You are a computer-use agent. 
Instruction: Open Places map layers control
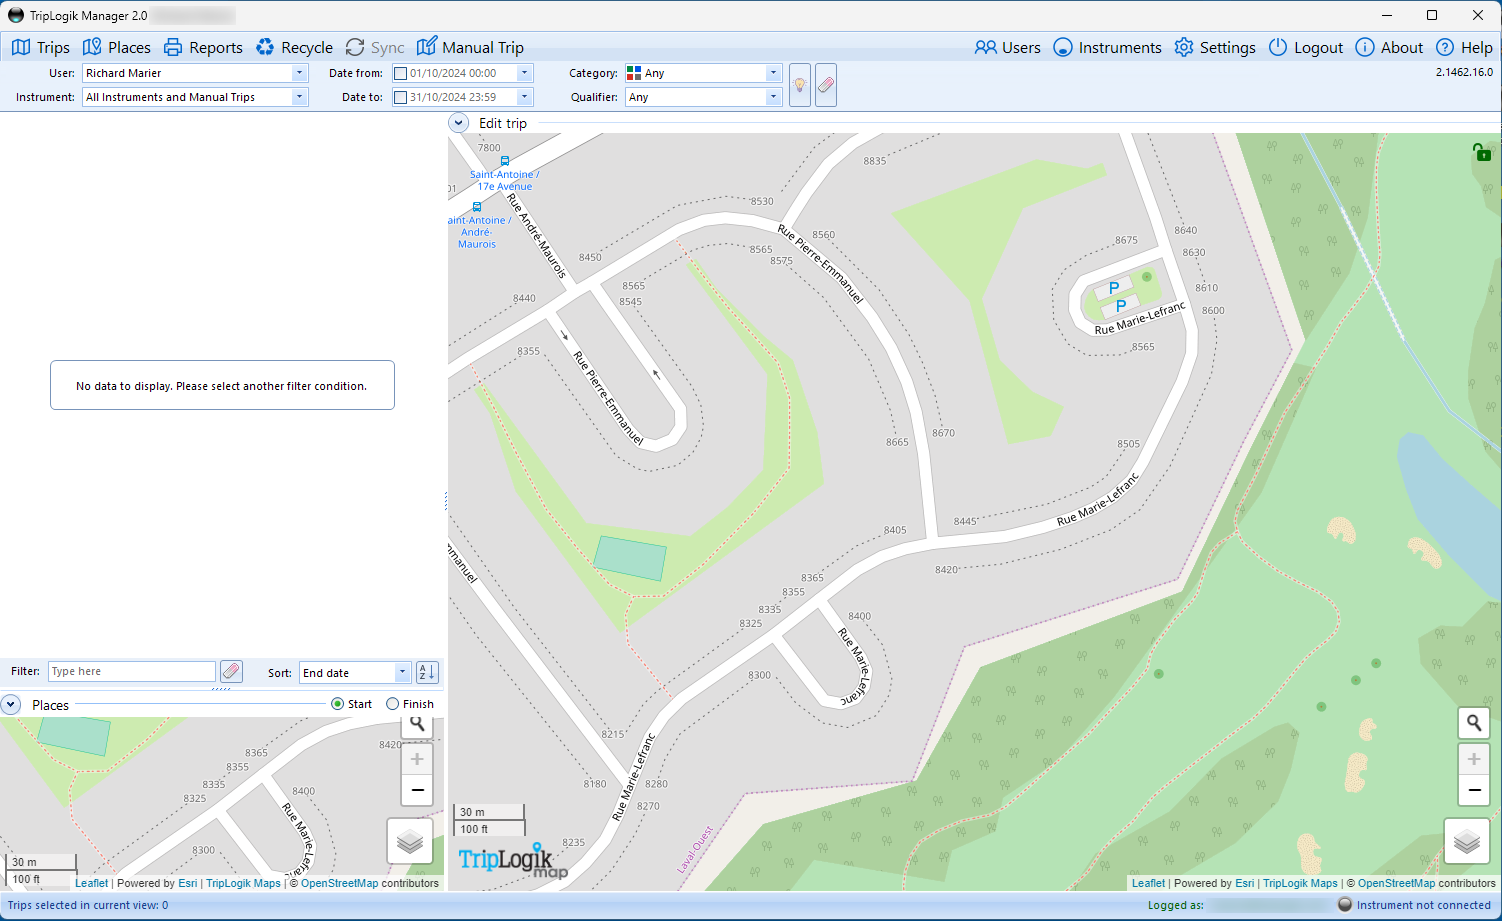(410, 841)
